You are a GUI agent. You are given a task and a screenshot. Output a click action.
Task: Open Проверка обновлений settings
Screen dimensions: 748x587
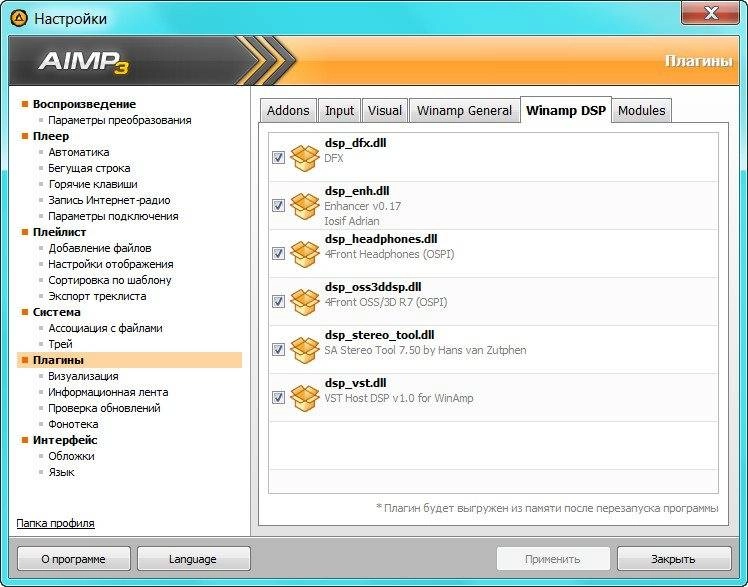104,408
